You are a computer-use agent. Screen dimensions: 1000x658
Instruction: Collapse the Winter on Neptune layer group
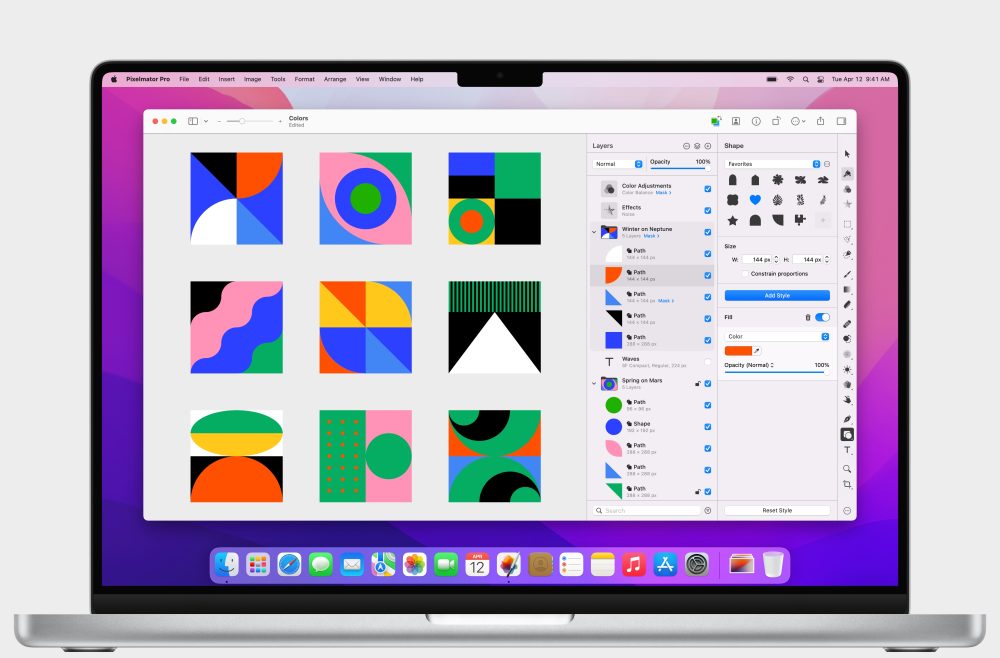coord(595,233)
